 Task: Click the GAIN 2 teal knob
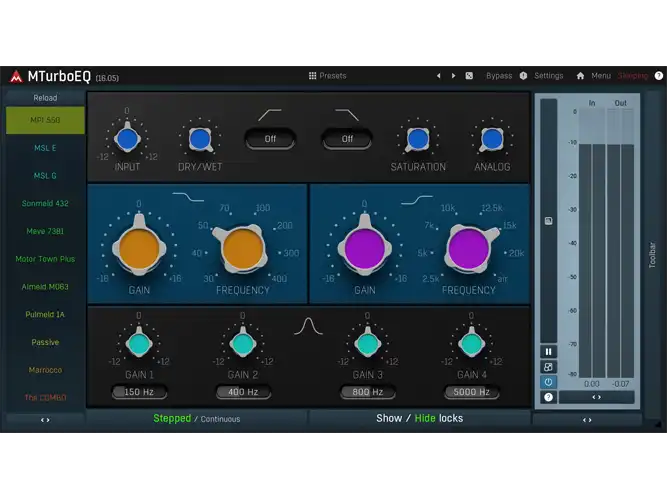(x=243, y=343)
